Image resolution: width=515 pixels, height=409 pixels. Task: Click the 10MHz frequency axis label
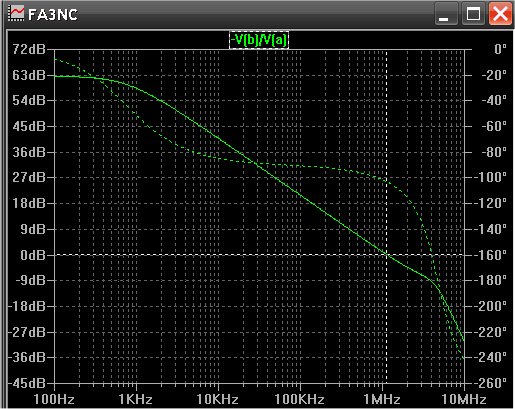click(464, 399)
